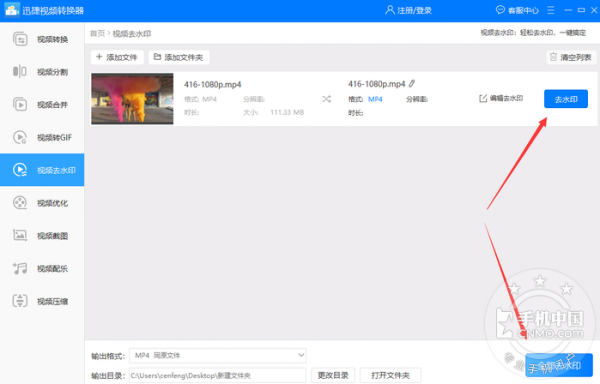Click the 去水印 button in file row
Image resolution: width=600 pixels, height=384 pixels.
[566, 99]
